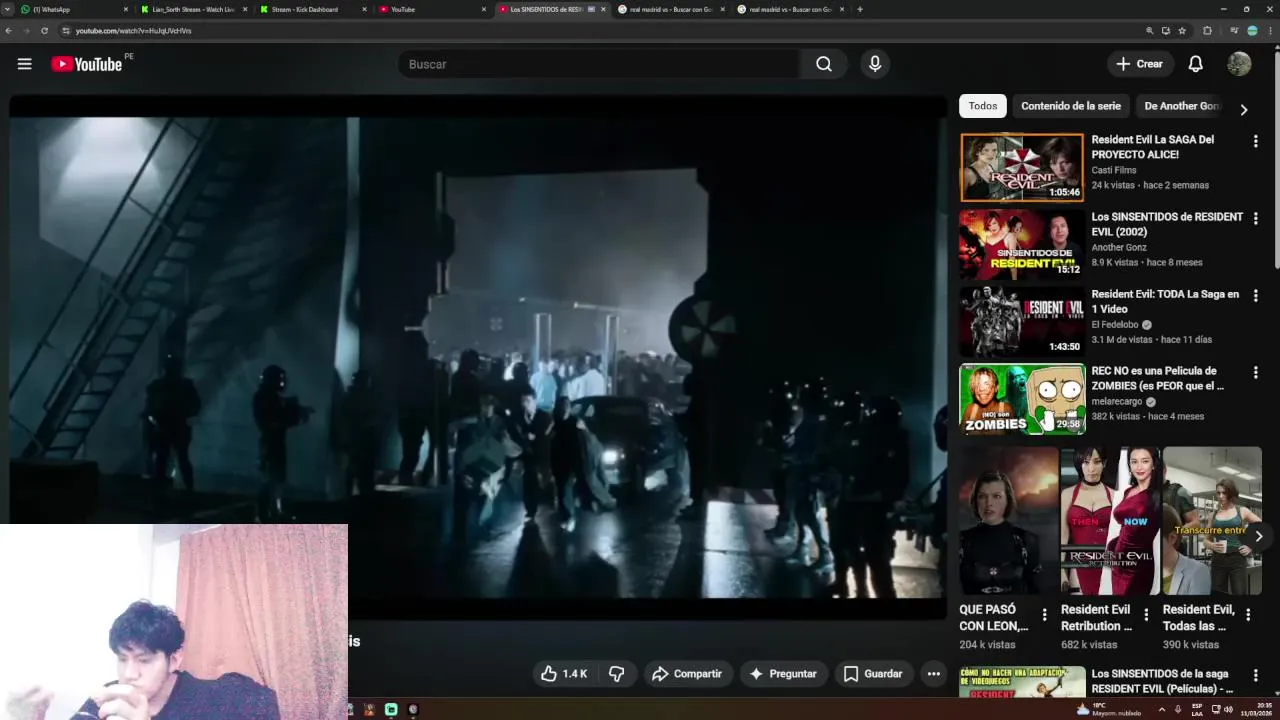This screenshot has height=720, width=1280.
Task: Open the notifications bell
Action: pyautogui.click(x=1195, y=64)
